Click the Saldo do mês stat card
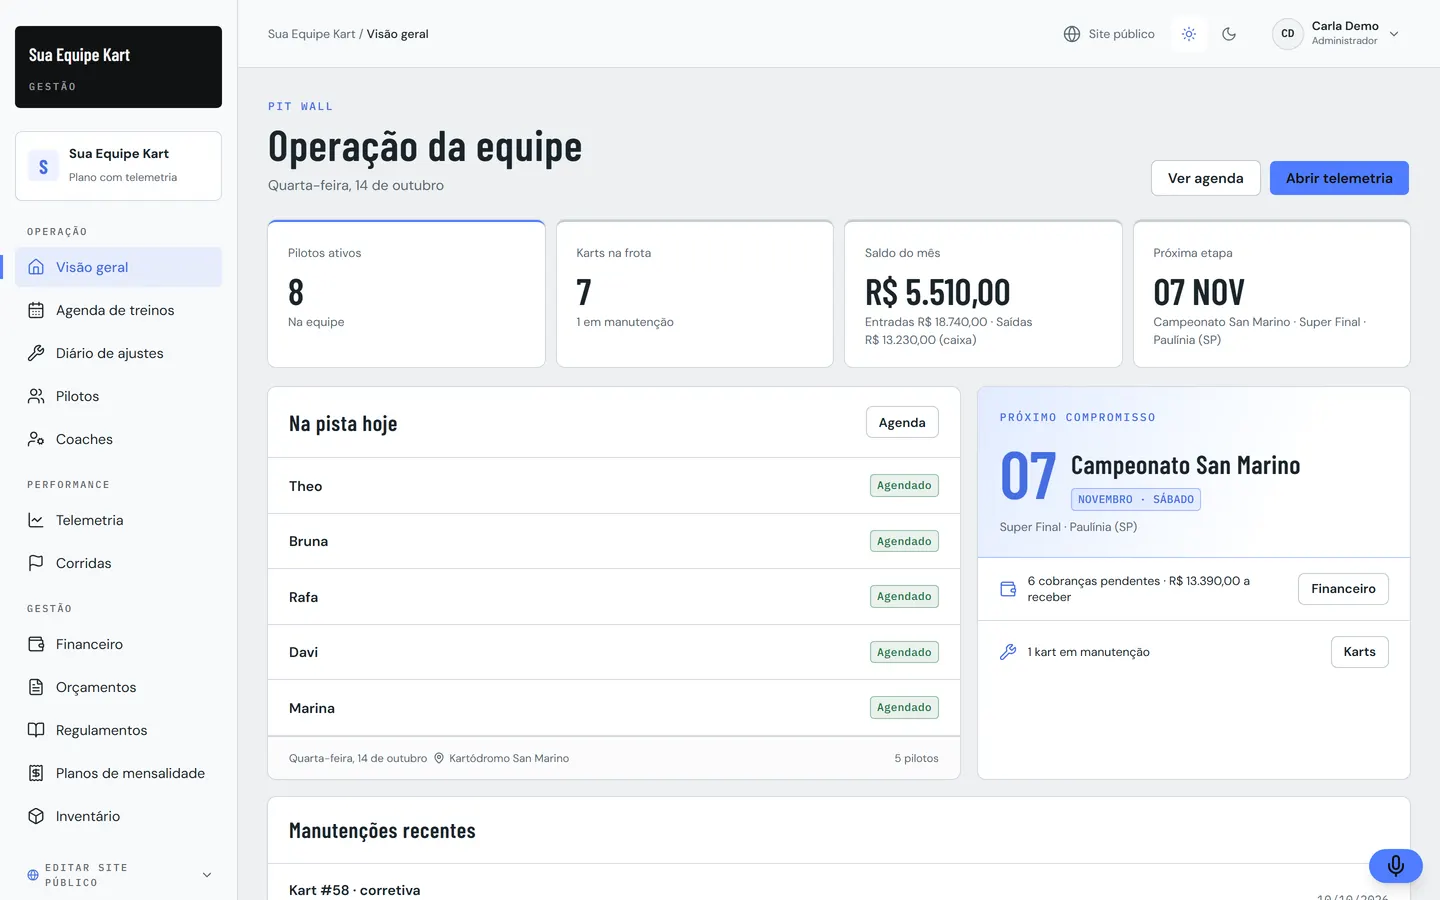The image size is (1440, 900). pos(983,294)
